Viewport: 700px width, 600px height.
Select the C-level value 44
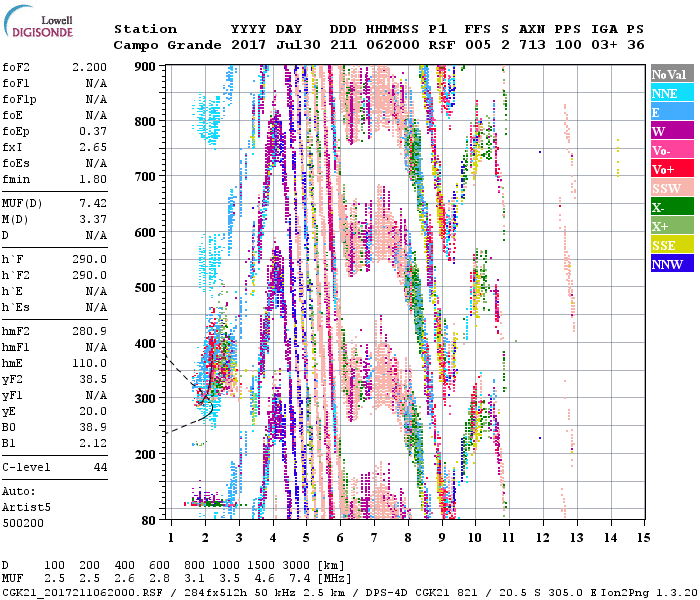(x=100, y=467)
